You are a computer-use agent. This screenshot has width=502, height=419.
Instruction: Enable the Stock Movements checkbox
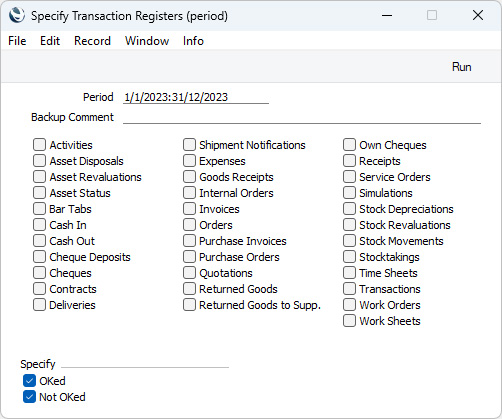pyautogui.click(x=349, y=241)
